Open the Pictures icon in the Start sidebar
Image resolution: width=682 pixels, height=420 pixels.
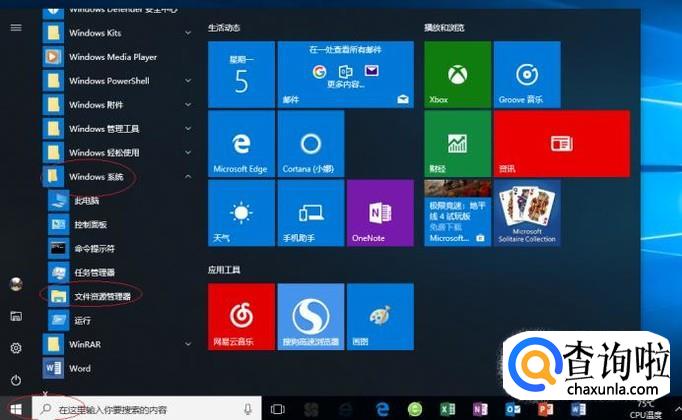[x=16, y=316]
